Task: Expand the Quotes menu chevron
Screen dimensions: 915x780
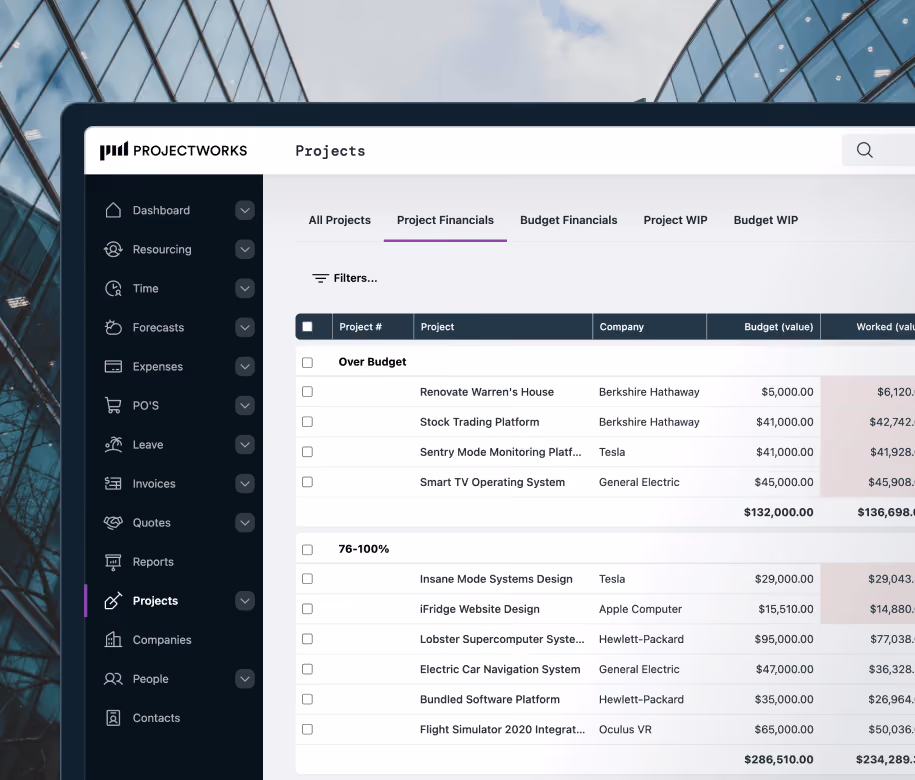Action: 245,523
